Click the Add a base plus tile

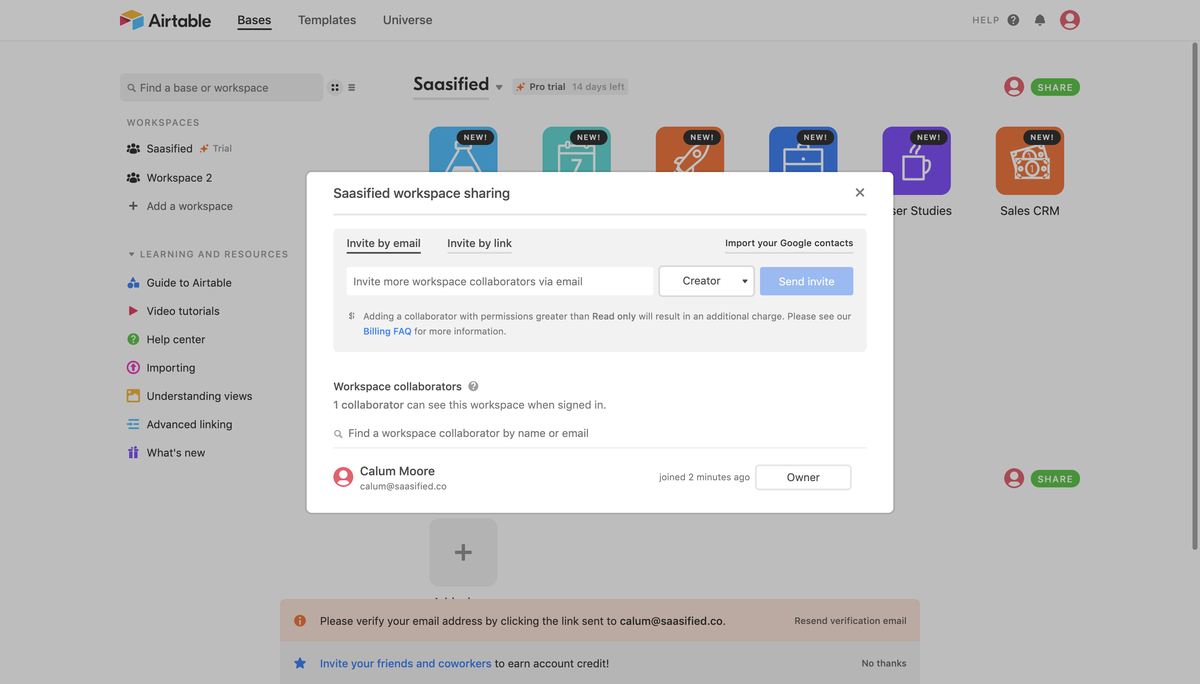click(x=463, y=552)
